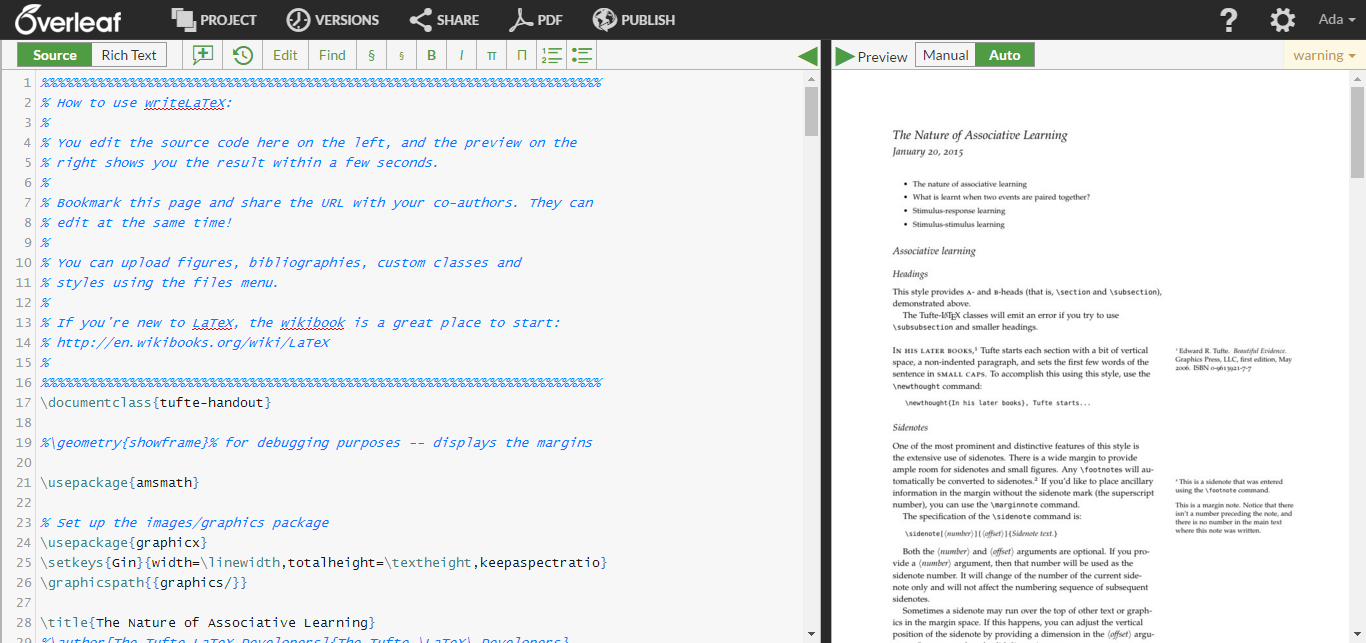Insert a bulleted list
This screenshot has width=1366, height=643.
[x=581, y=55]
